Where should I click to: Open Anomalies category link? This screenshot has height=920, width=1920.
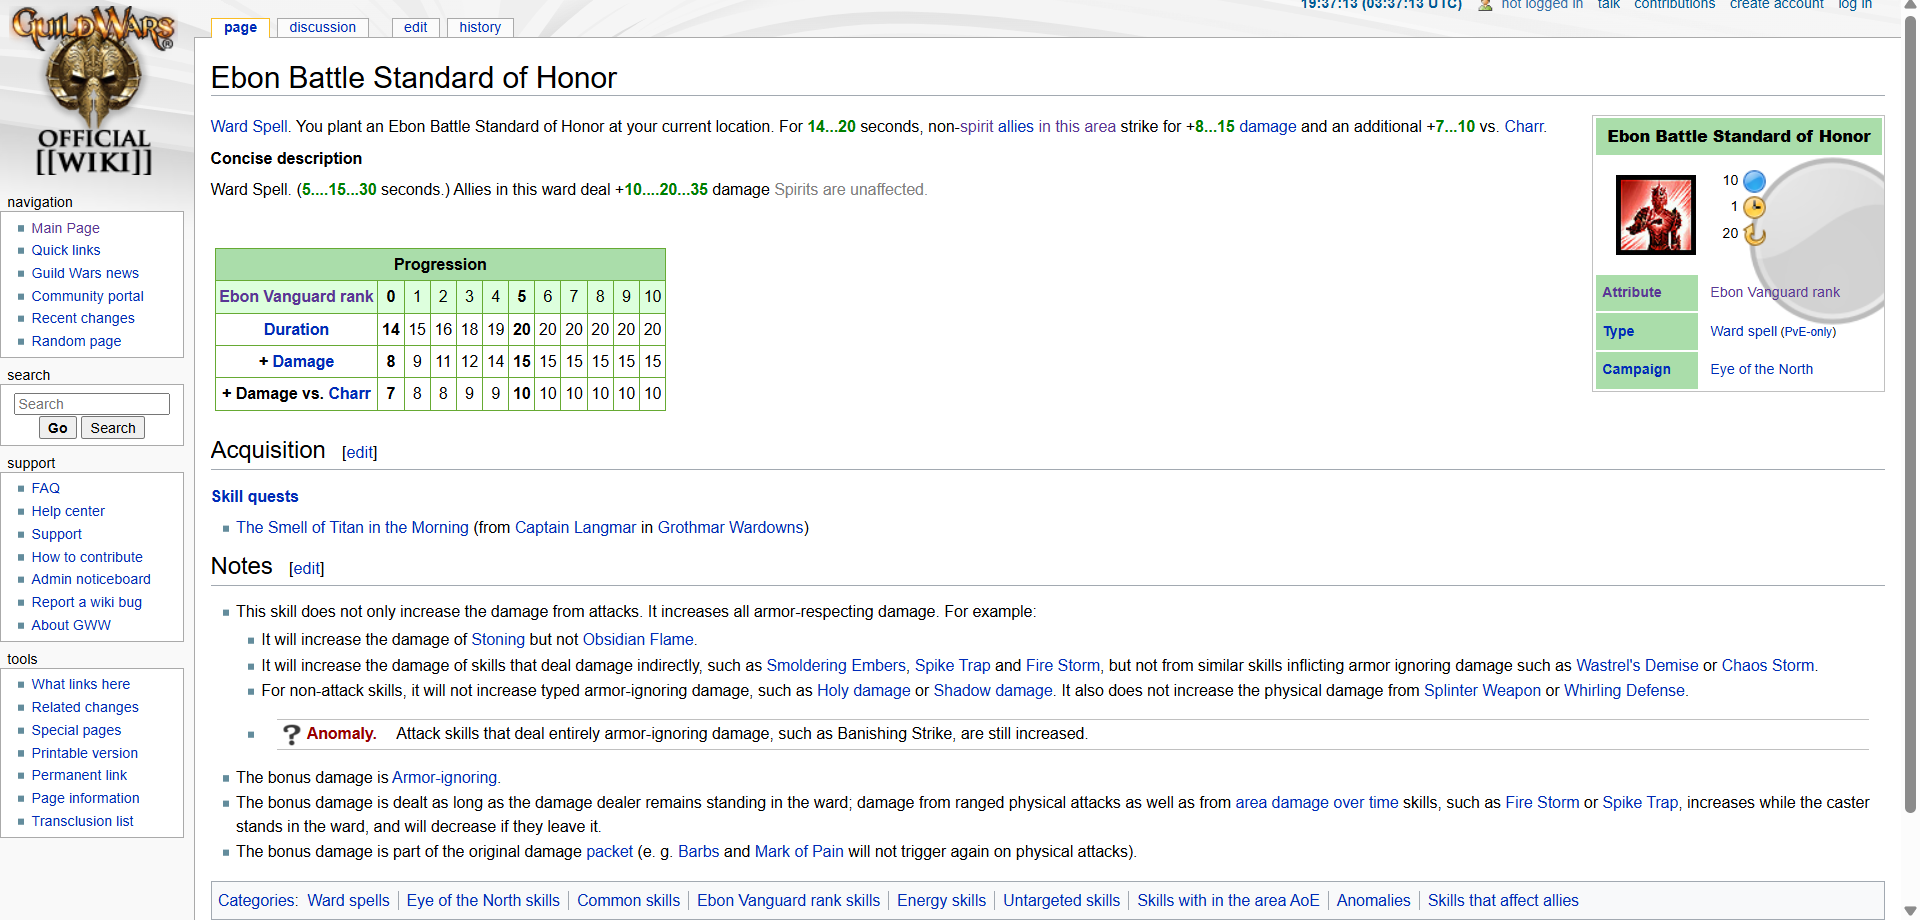pos(1373,900)
